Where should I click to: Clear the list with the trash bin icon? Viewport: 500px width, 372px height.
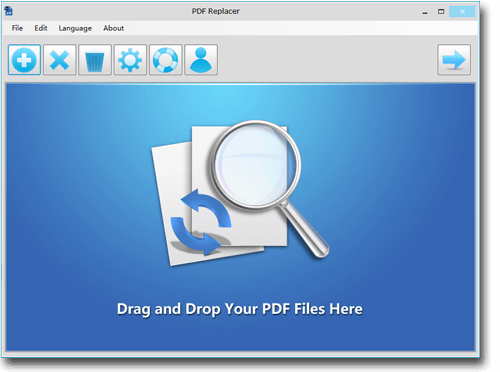point(95,60)
